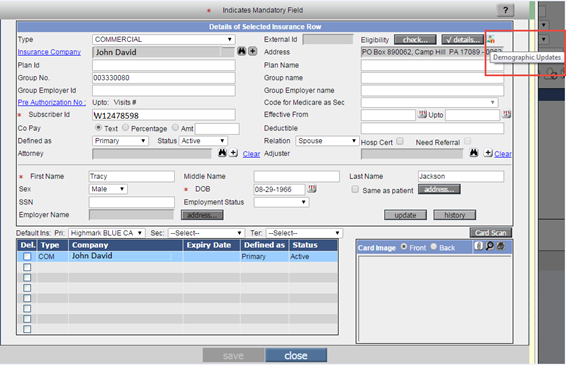Open Default Ins Pri Highmark dropdown
Screen dimensions: 566x365
[x=106, y=233]
